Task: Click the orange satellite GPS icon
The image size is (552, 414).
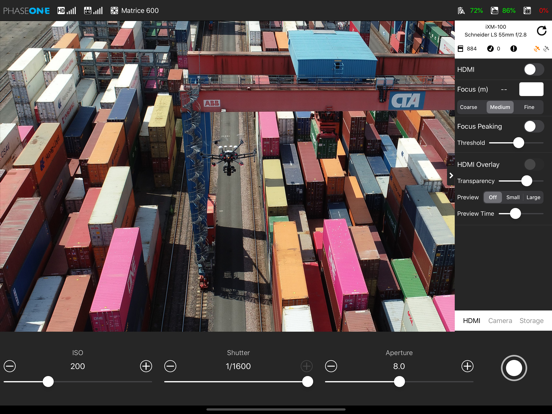Action: tap(537, 49)
